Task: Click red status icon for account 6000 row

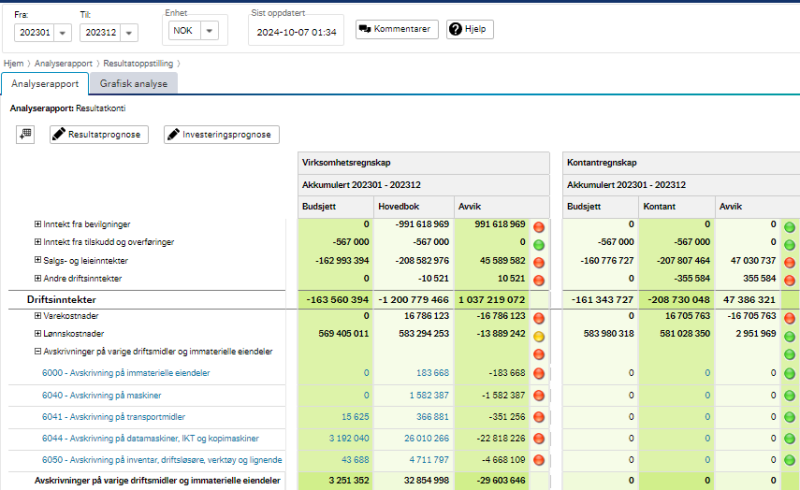Action: pos(539,373)
